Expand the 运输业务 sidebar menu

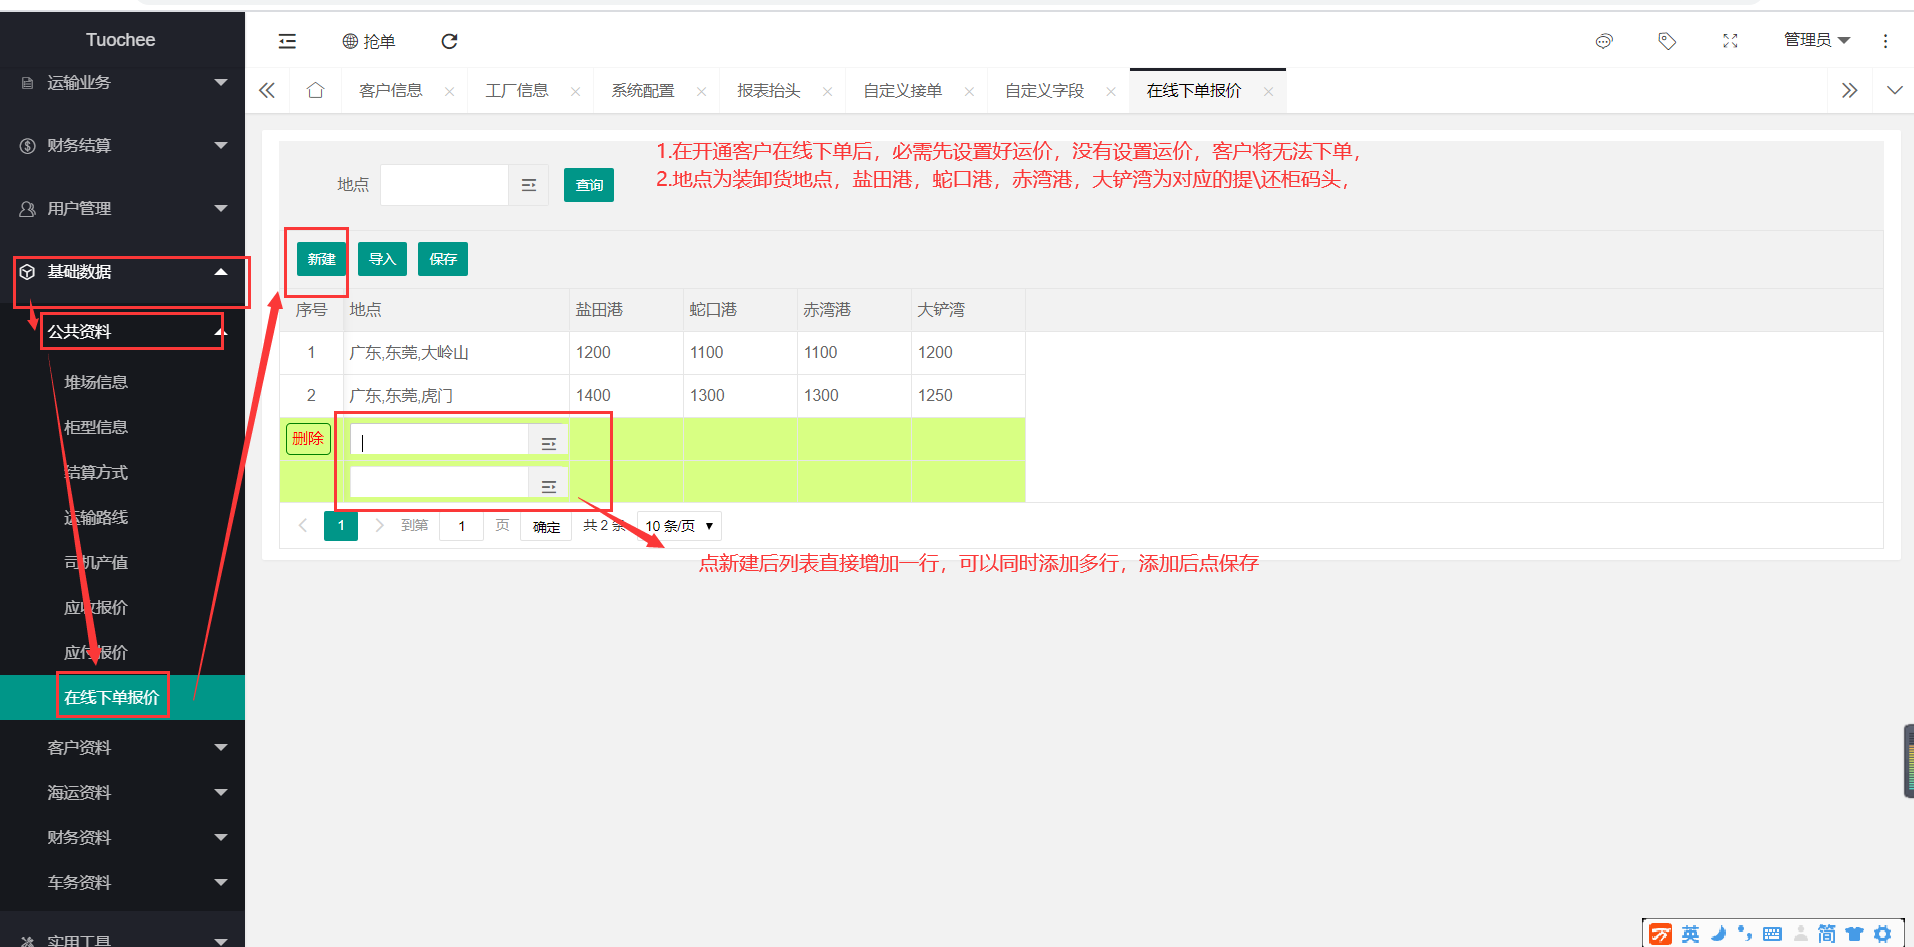tap(122, 82)
